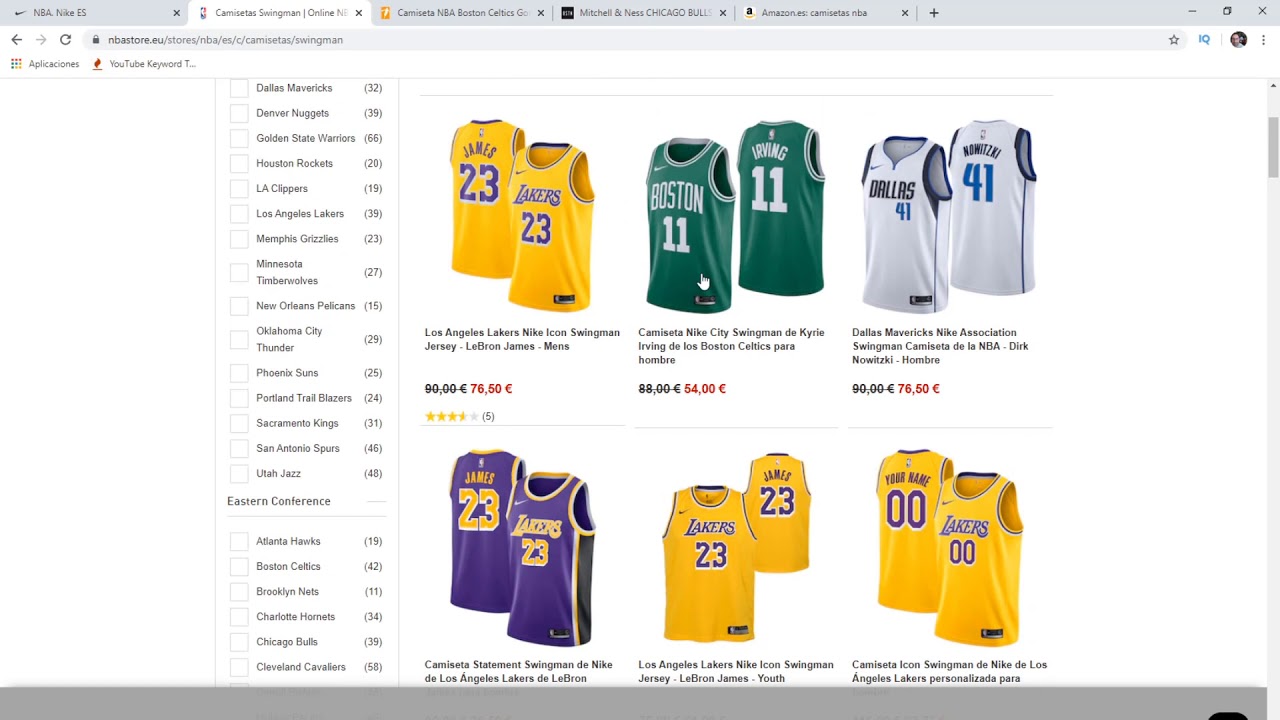Image resolution: width=1280 pixels, height=720 pixels.
Task: Click the 54,00 € Celtics sale price
Action: (x=705, y=389)
